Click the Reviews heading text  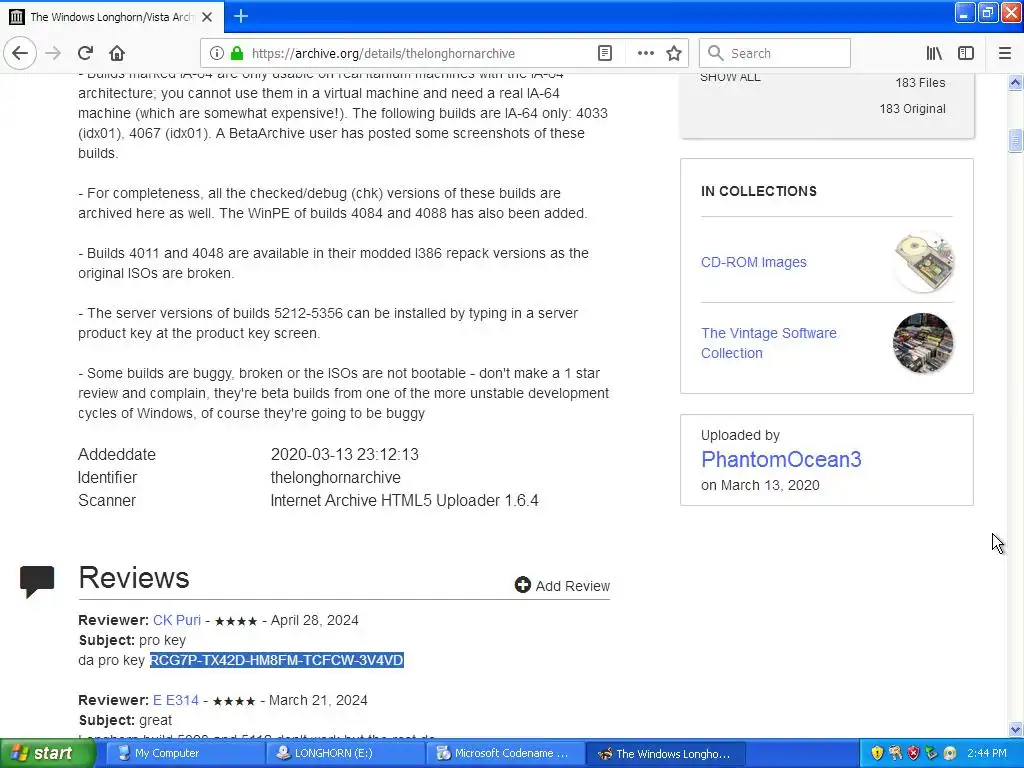[134, 578]
